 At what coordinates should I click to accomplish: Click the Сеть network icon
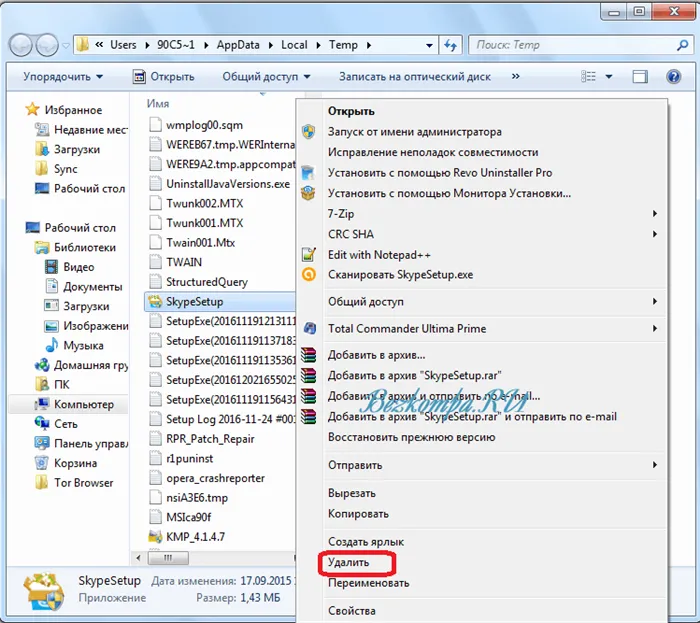[42, 424]
